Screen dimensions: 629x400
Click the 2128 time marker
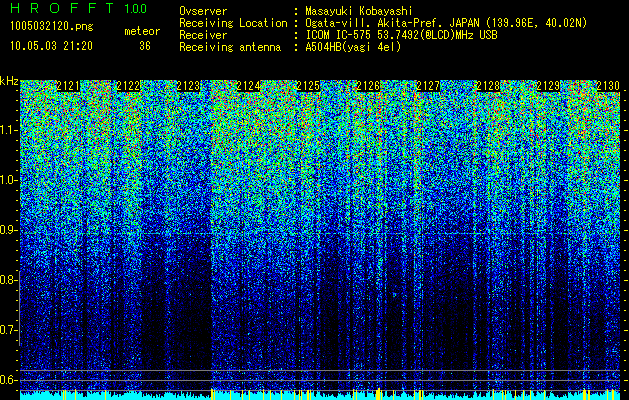[488, 86]
